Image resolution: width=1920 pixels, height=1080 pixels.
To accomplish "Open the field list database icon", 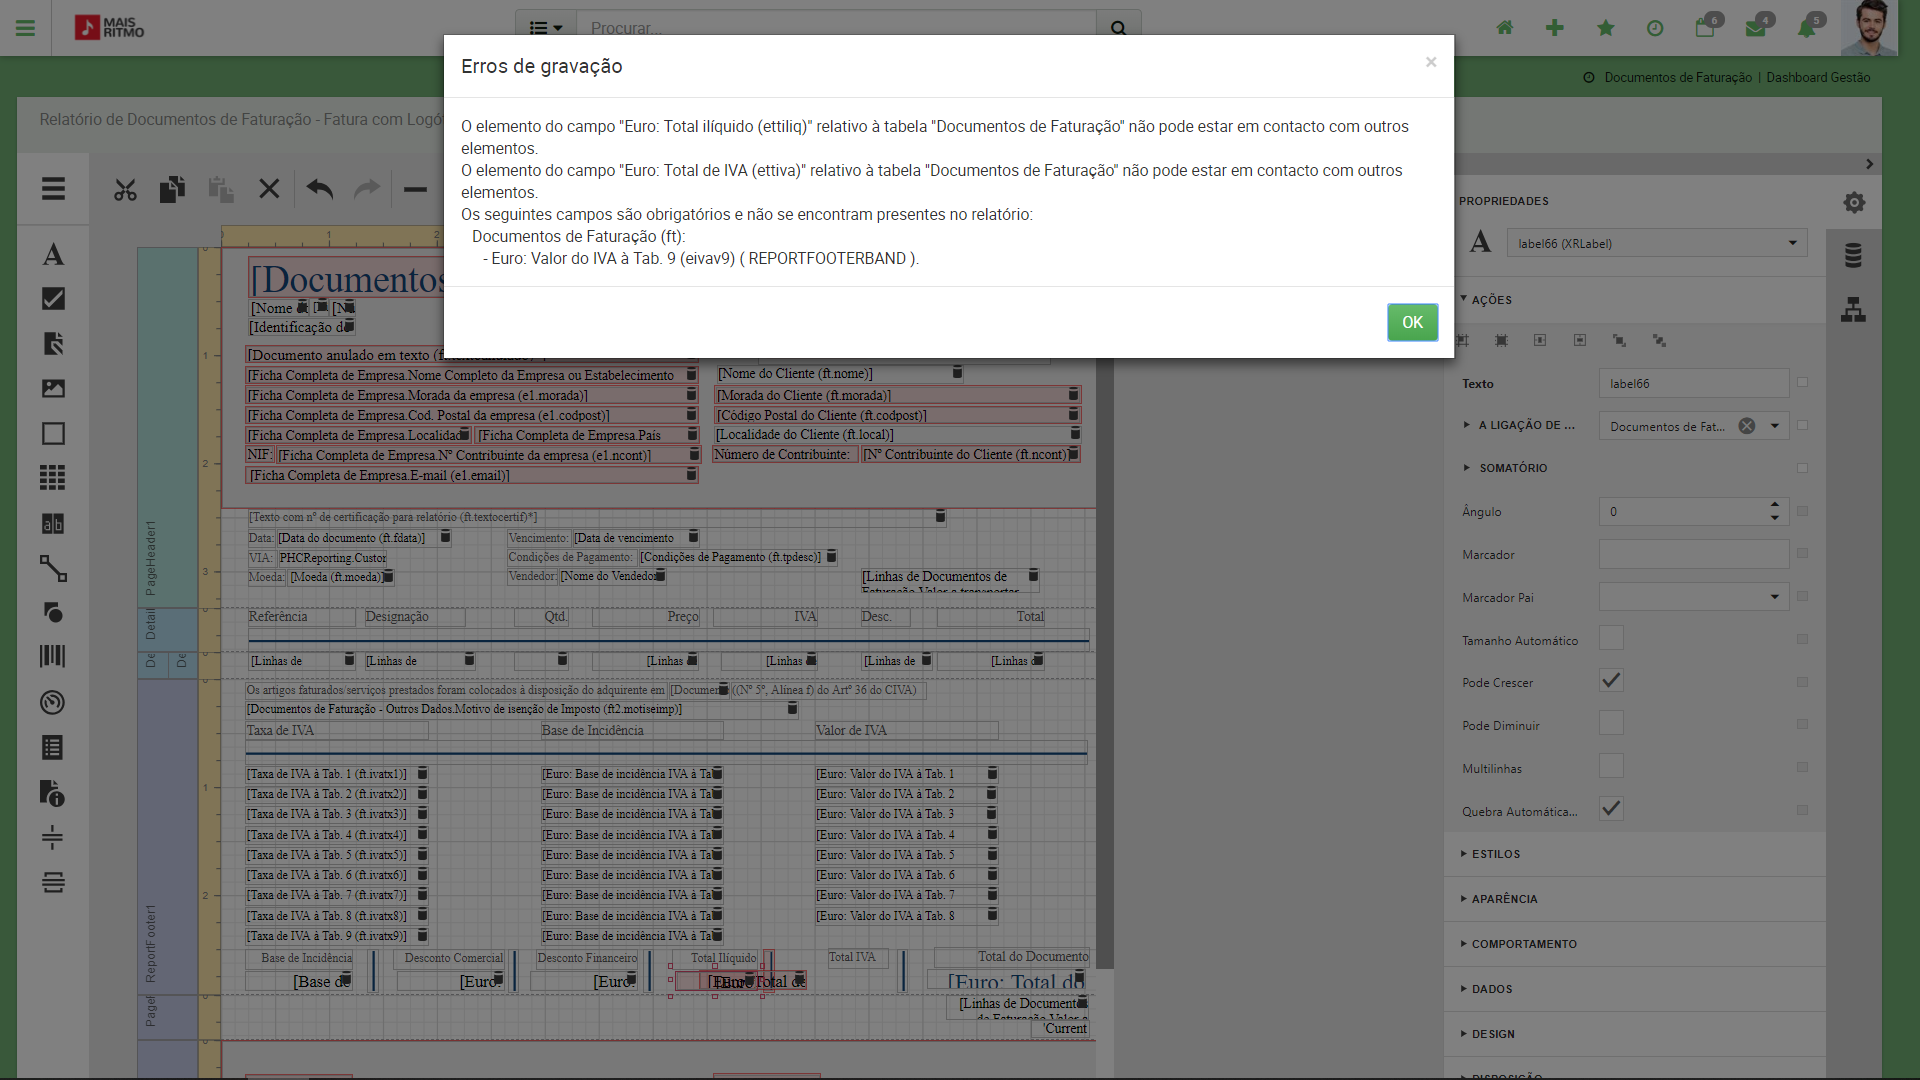I will 1853,256.
